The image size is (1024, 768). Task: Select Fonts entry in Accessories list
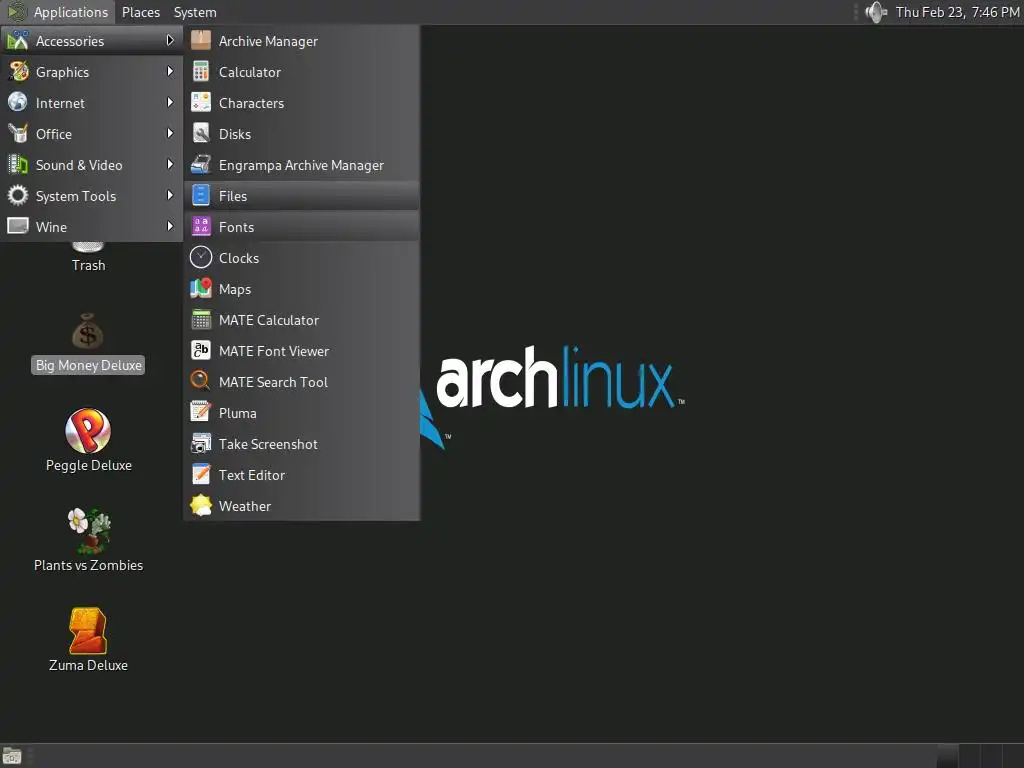(x=301, y=227)
